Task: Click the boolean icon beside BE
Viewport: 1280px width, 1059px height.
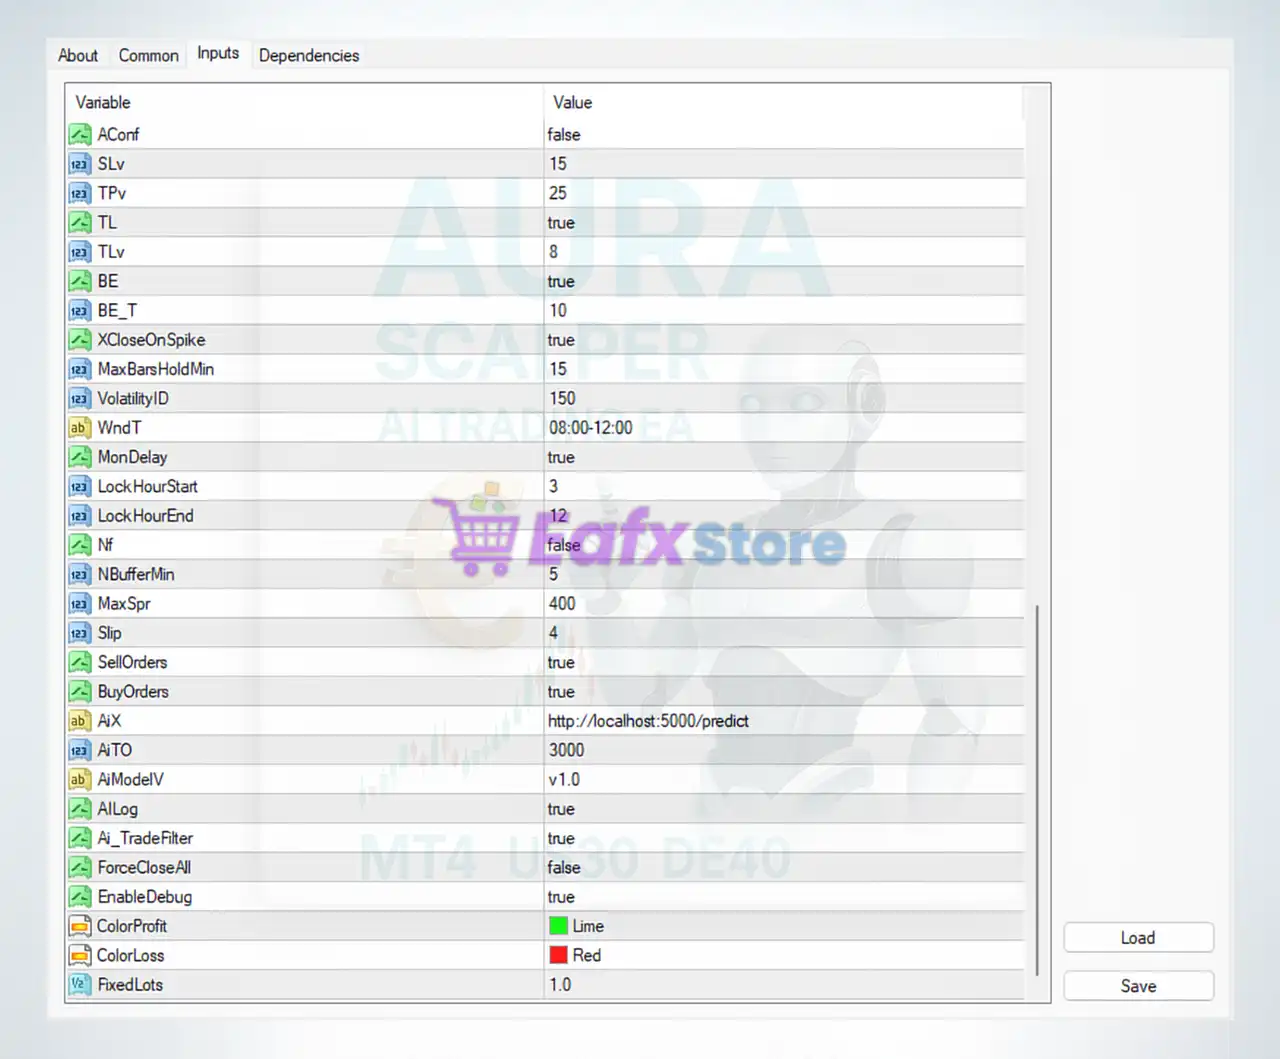Action: [x=80, y=281]
